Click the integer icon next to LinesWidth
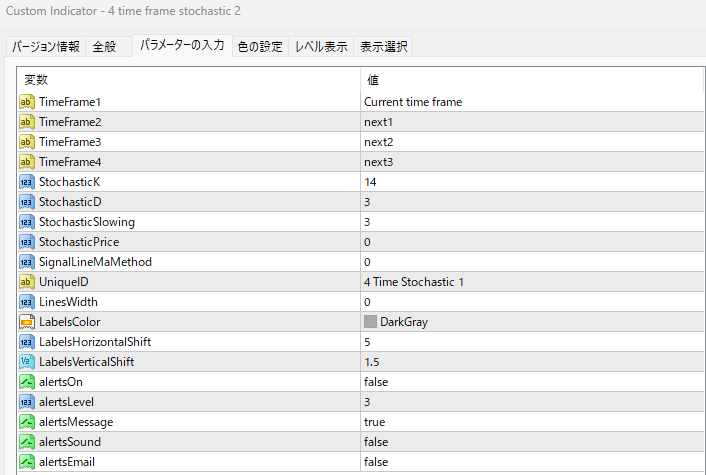 coord(27,302)
